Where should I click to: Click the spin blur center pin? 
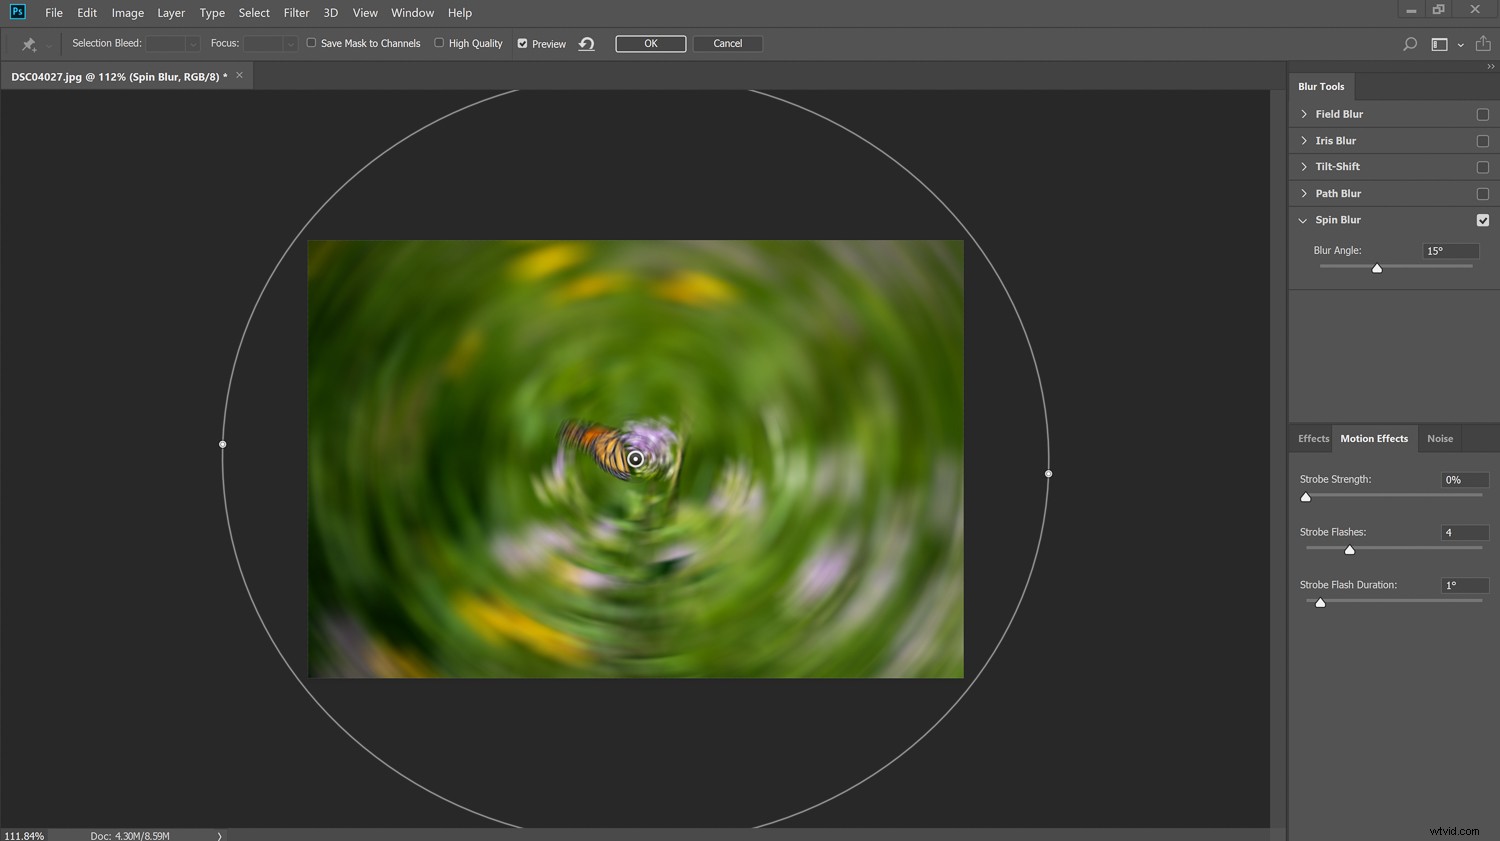point(635,458)
